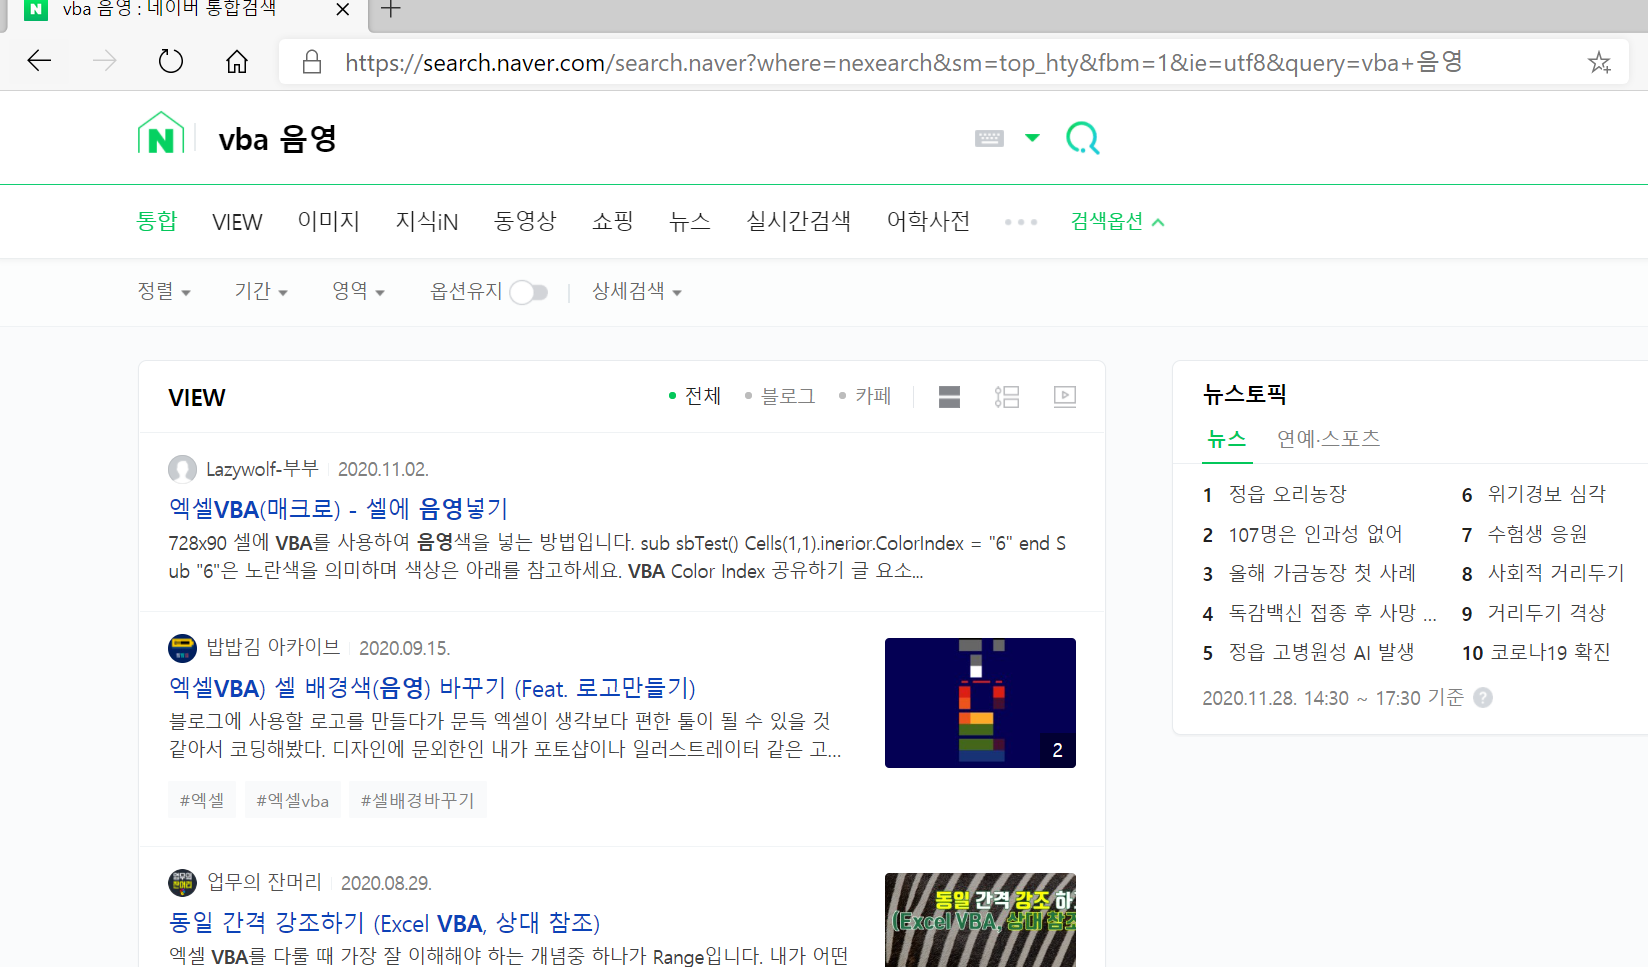Select the 연예·스포츠 tab in 뉴스토픽

1329,439
